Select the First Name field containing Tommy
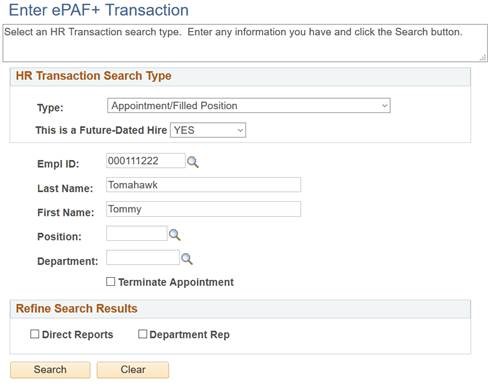 203,209
